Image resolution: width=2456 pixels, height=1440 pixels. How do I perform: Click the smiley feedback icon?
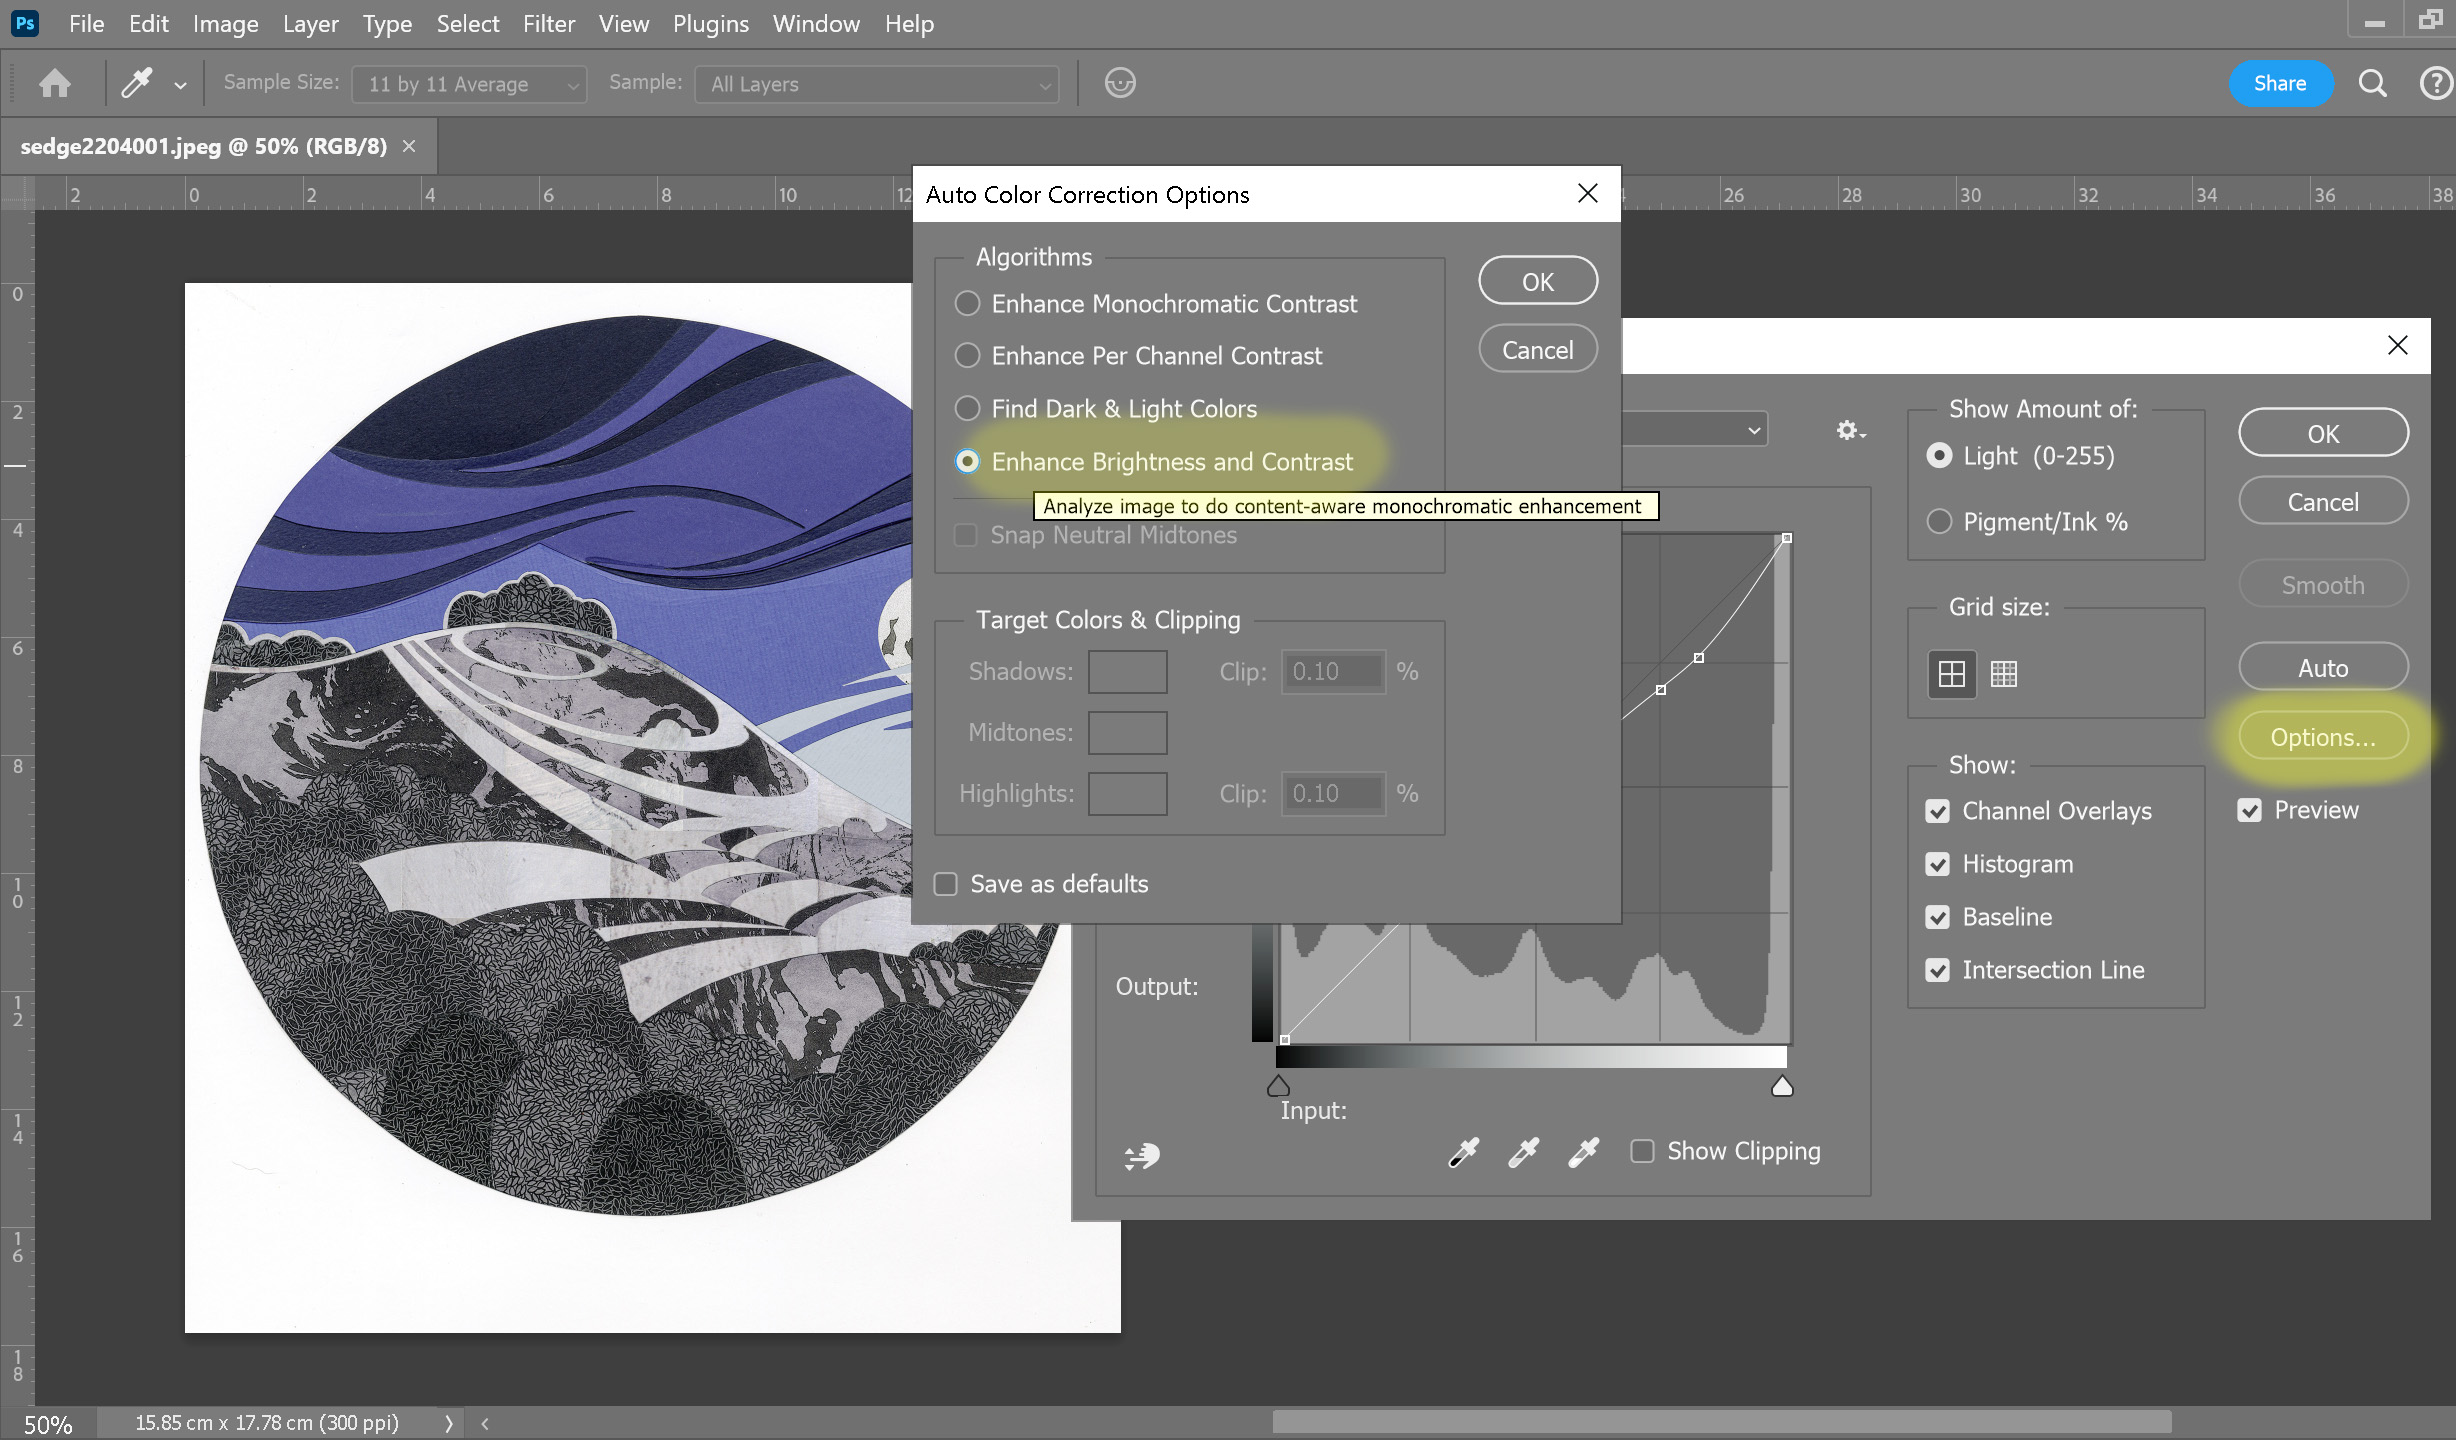click(1119, 83)
